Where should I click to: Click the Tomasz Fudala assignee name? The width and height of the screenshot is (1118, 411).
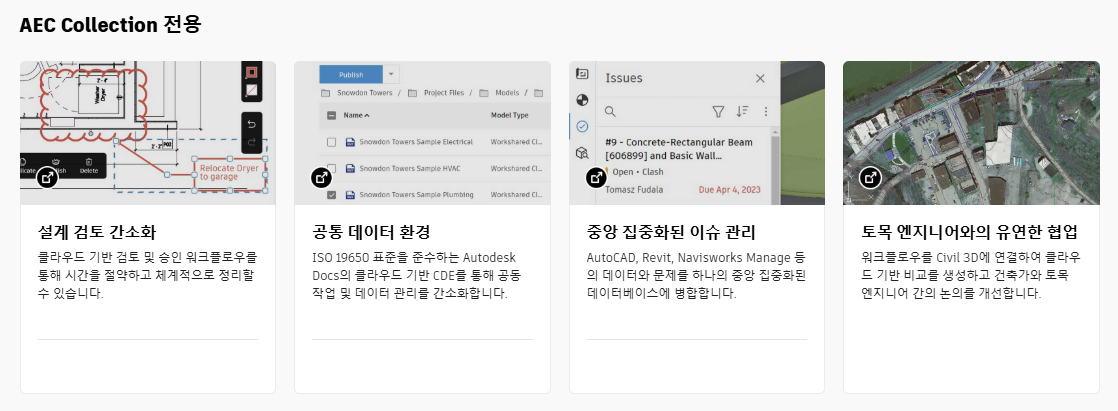click(x=637, y=190)
